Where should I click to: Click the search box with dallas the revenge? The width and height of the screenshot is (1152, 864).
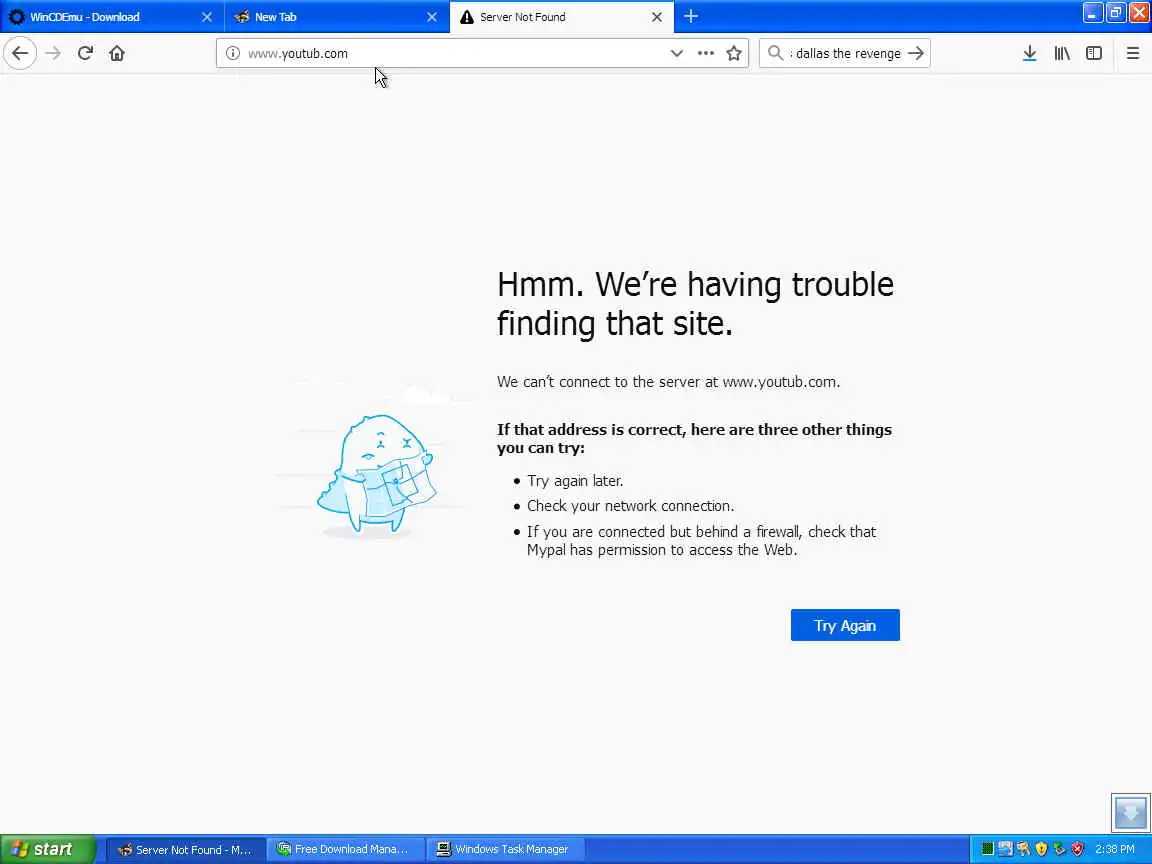845,54
